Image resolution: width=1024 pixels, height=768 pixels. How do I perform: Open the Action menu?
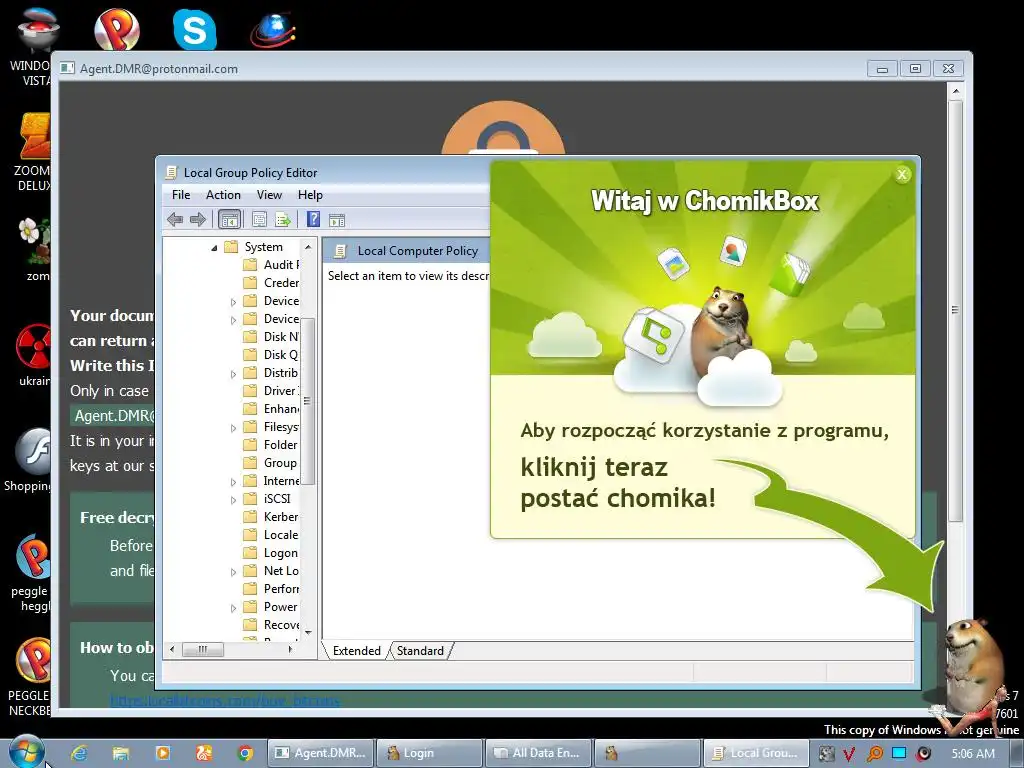click(x=223, y=195)
